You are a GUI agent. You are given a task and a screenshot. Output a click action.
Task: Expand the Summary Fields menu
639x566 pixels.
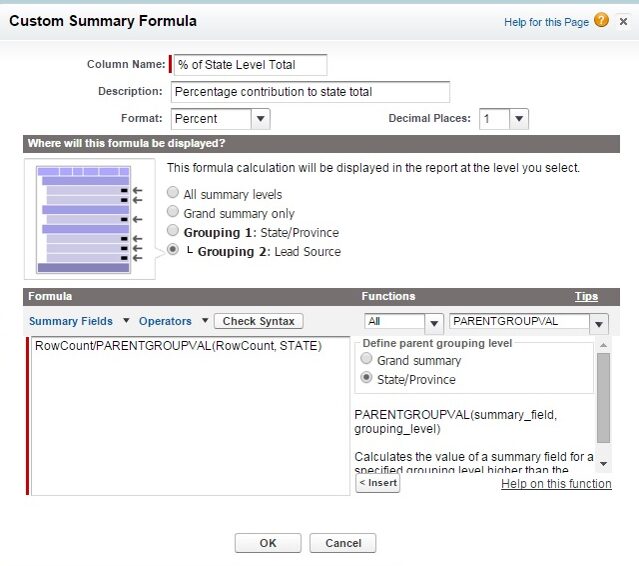79,321
